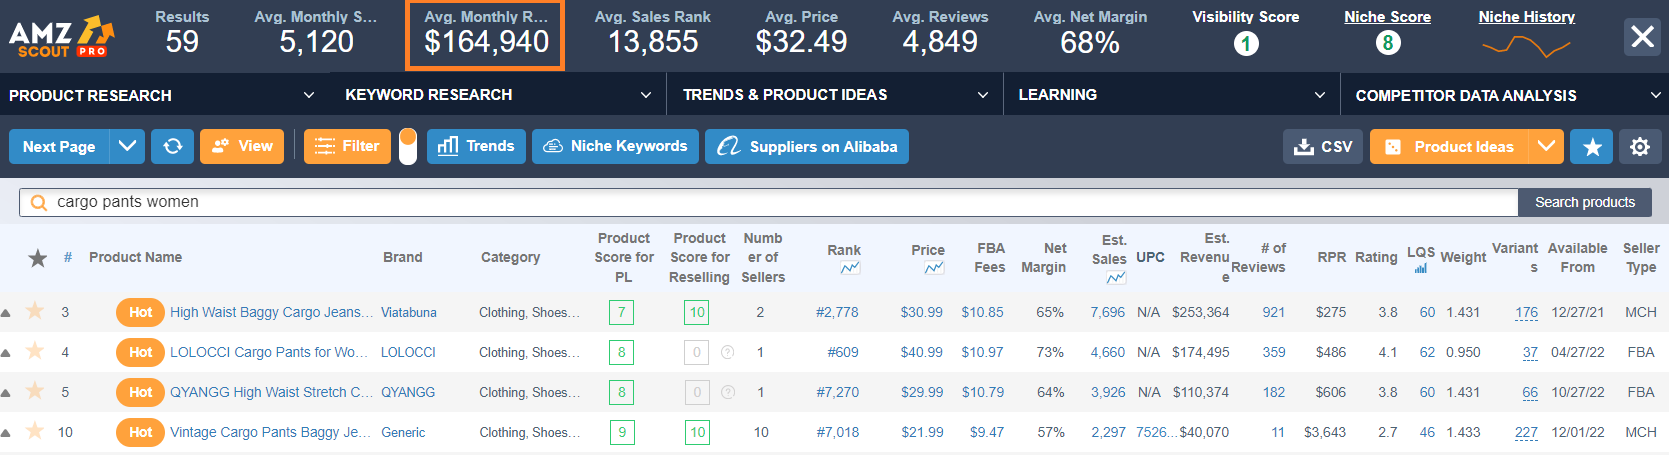The height and width of the screenshot is (455, 1669).
Task: Click the refresh results icon button
Action: click(172, 146)
